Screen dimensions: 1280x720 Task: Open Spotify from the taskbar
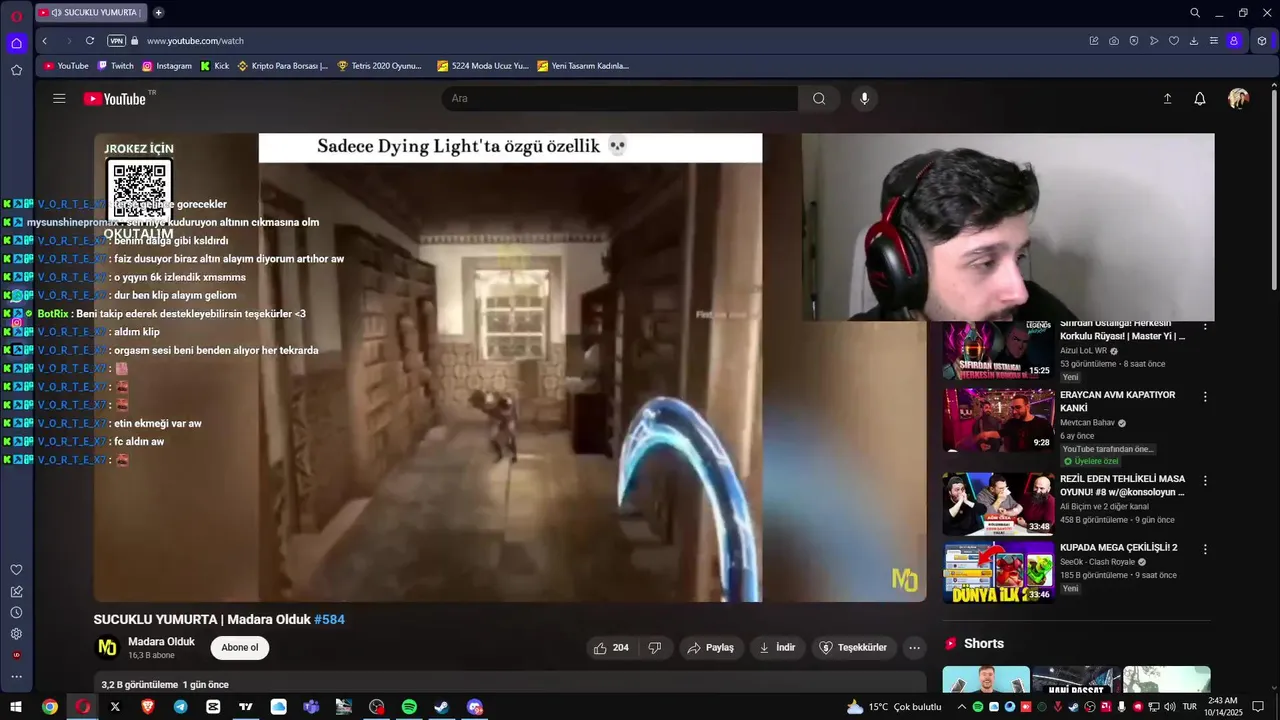tap(409, 707)
